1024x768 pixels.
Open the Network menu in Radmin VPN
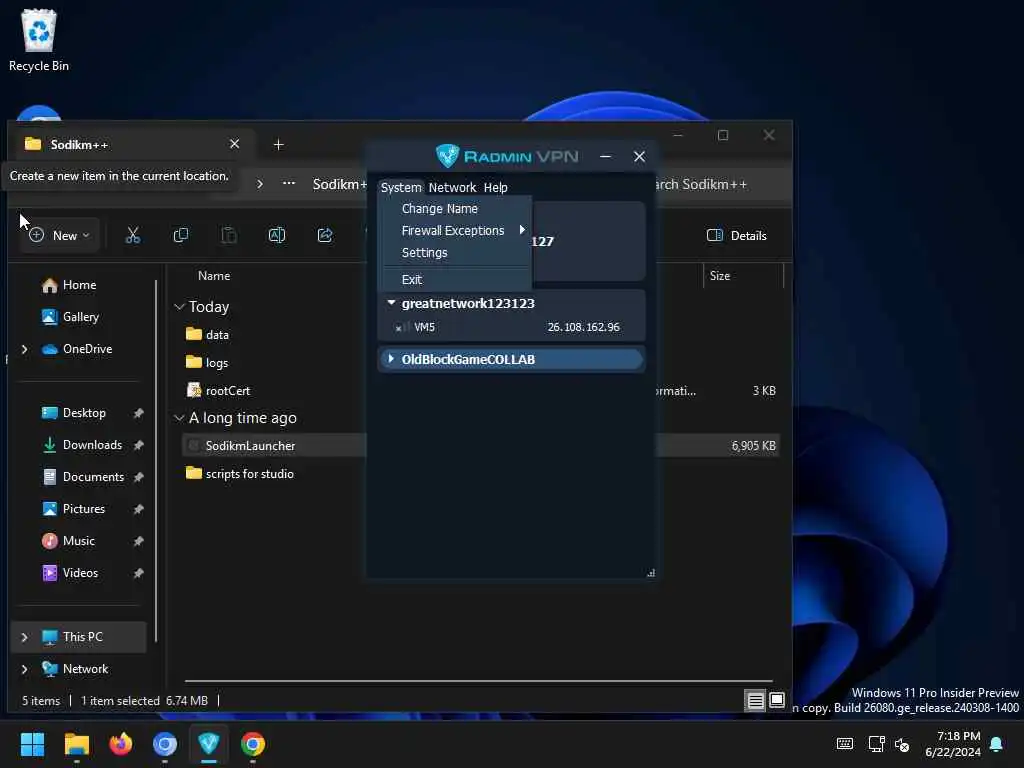coord(452,187)
